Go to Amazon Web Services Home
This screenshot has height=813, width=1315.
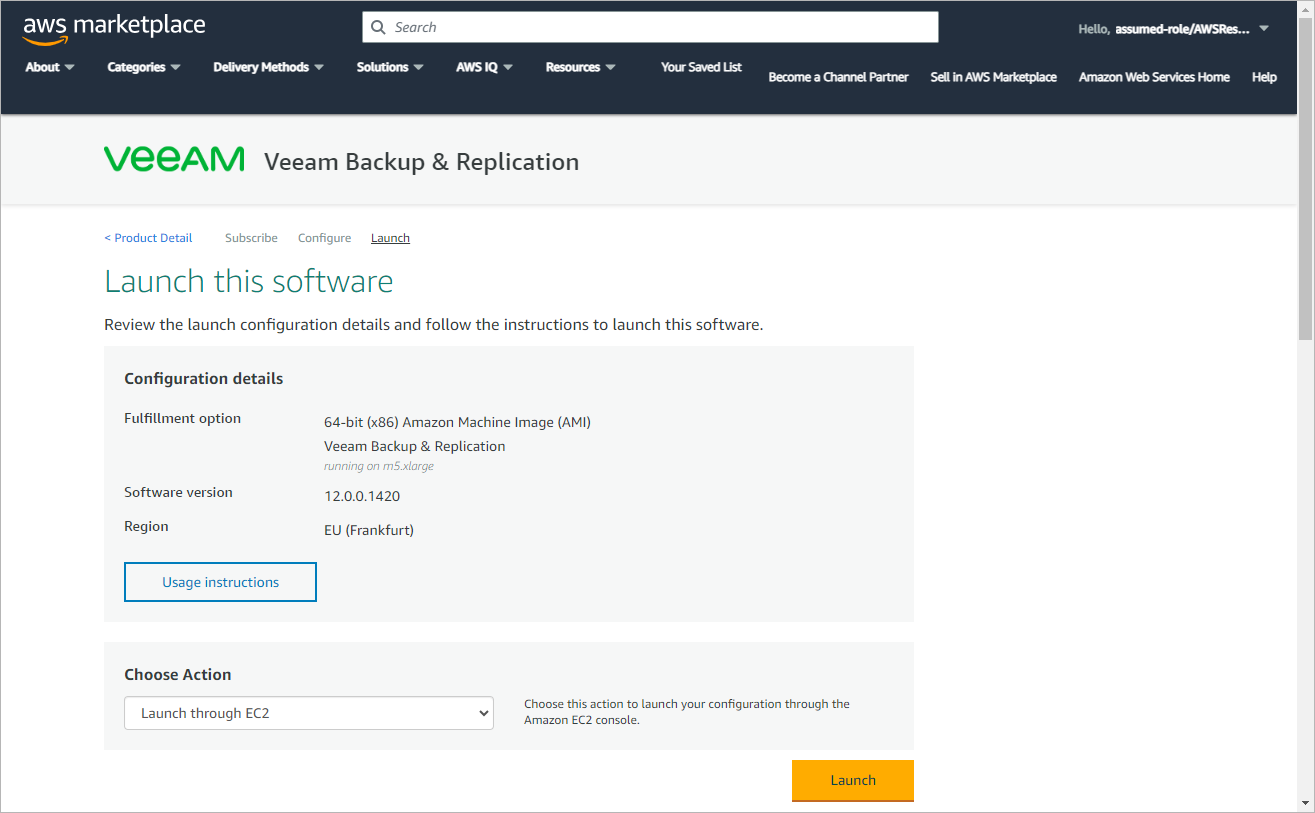(x=1154, y=77)
